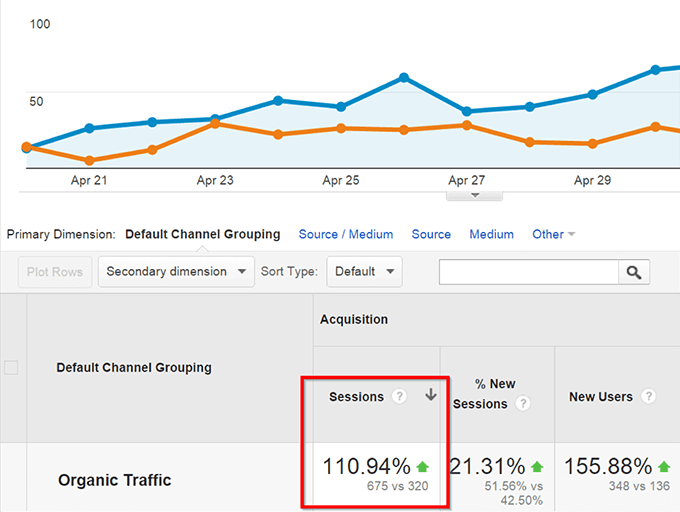Switch primary dimension to Source / Medium

pos(345,234)
